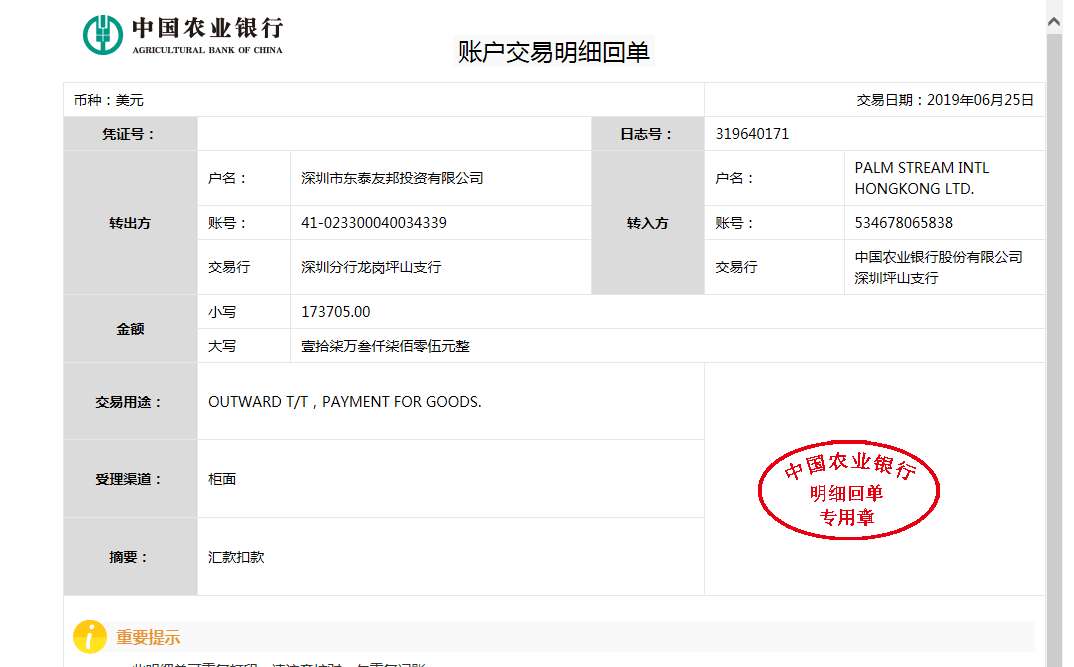This screenshot has height=667, width=1074.
Task: Click the 转出方 header cell
Action: [x=130, y=223]
